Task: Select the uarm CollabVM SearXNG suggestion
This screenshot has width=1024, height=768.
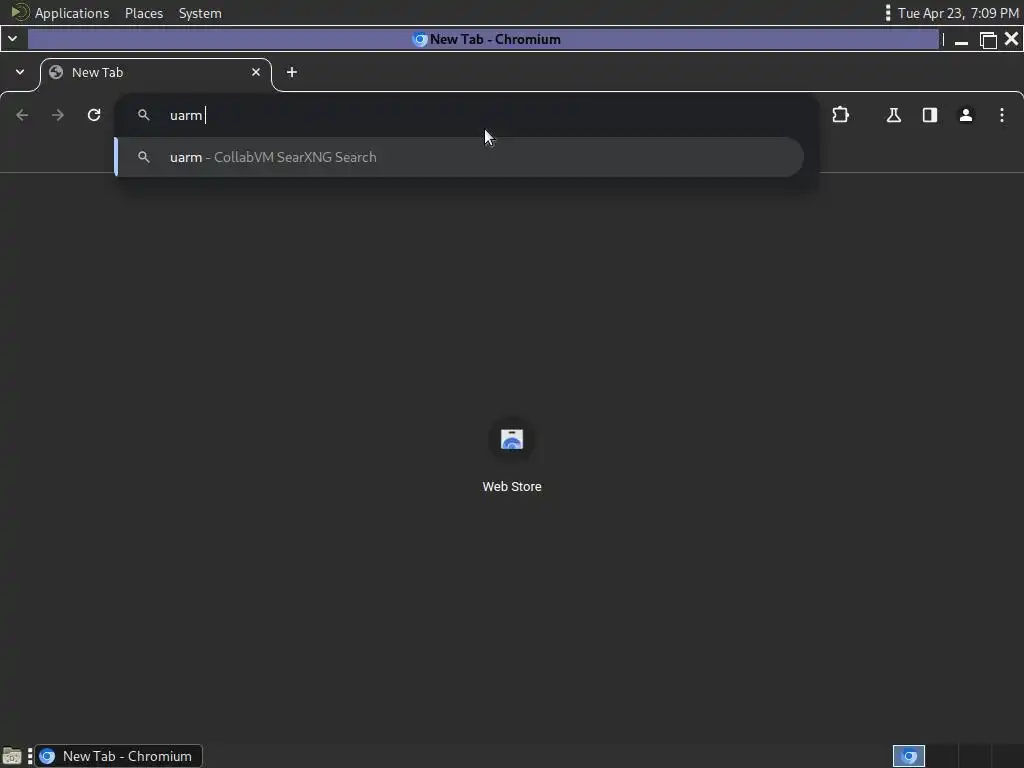Action: point(458,157)
